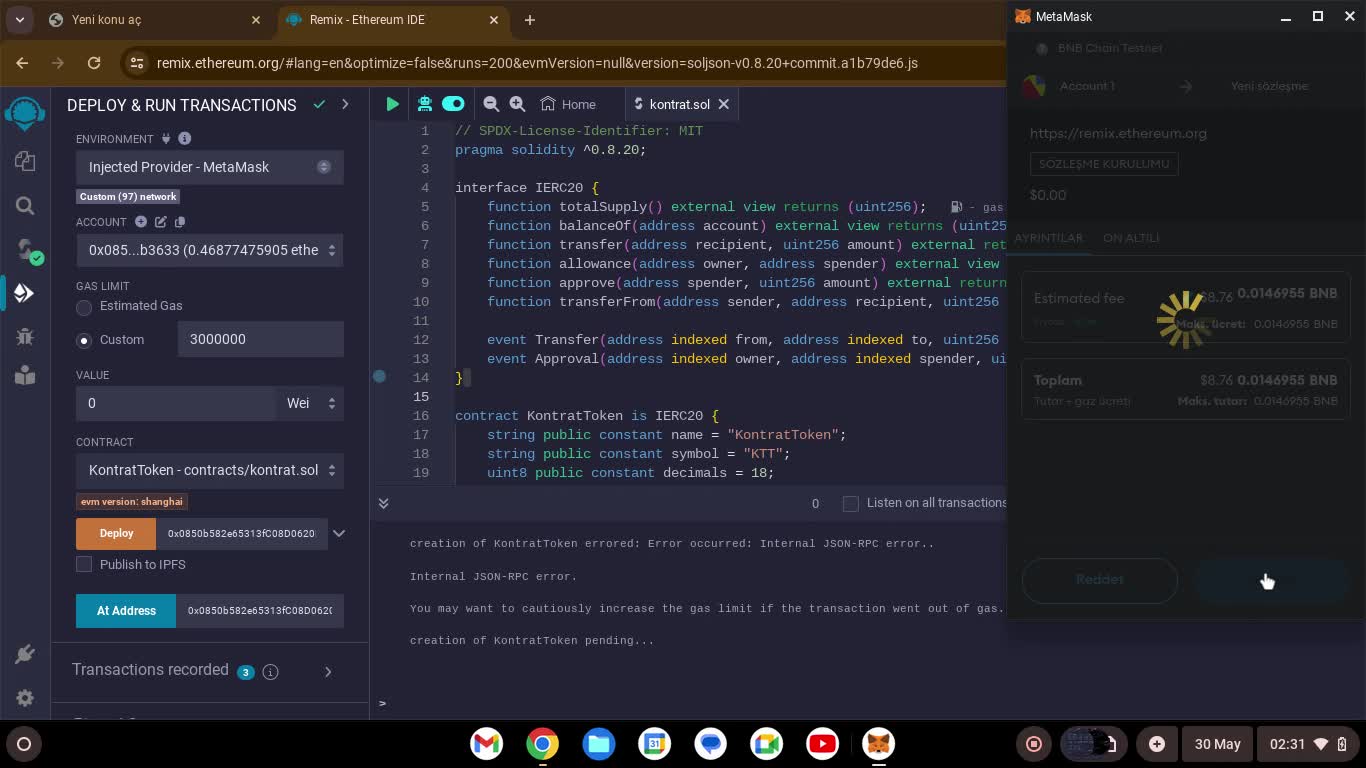Open Gmail from the shelf
1366x768 pixels.
(x=487, y=743)
